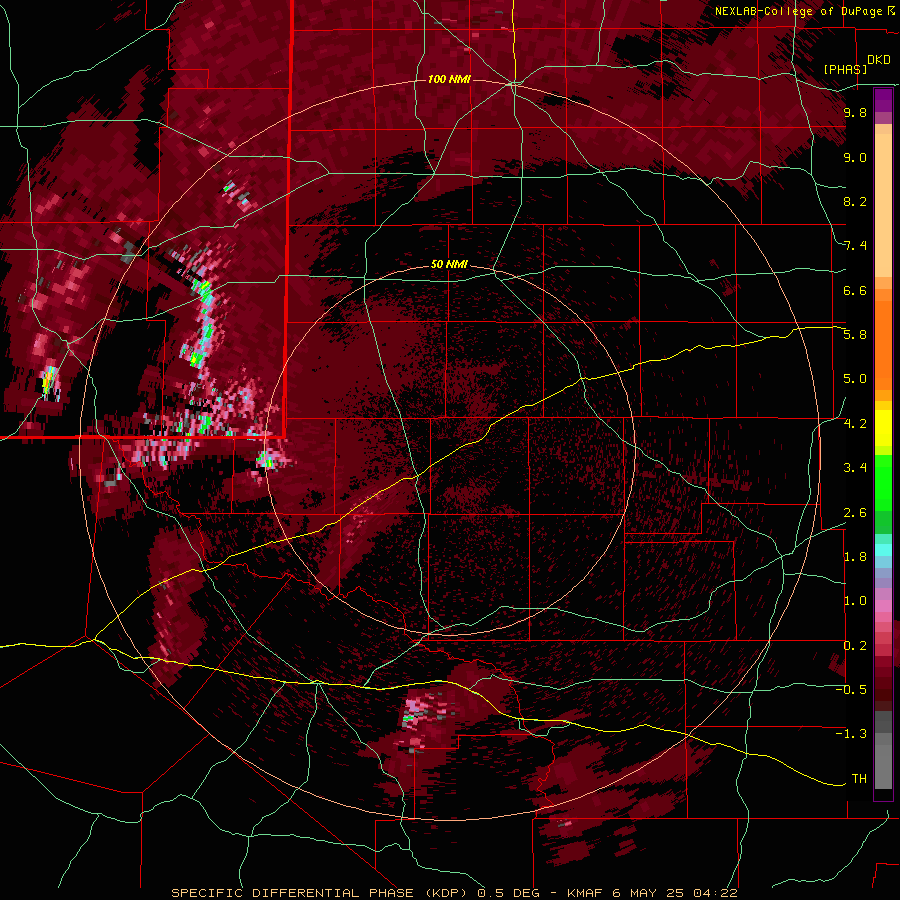This screenshot has width=900, height=900.
Task: Click the 1.8 legend value
Action: point(855,557)
